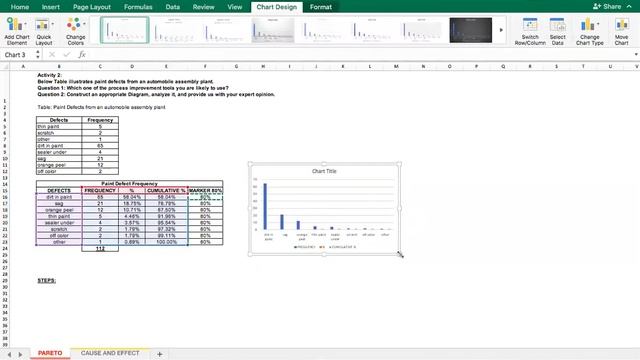This screenshot has height=360, width=640.
Task: Open the Home ribbon tab
Action: click(20, 7)
